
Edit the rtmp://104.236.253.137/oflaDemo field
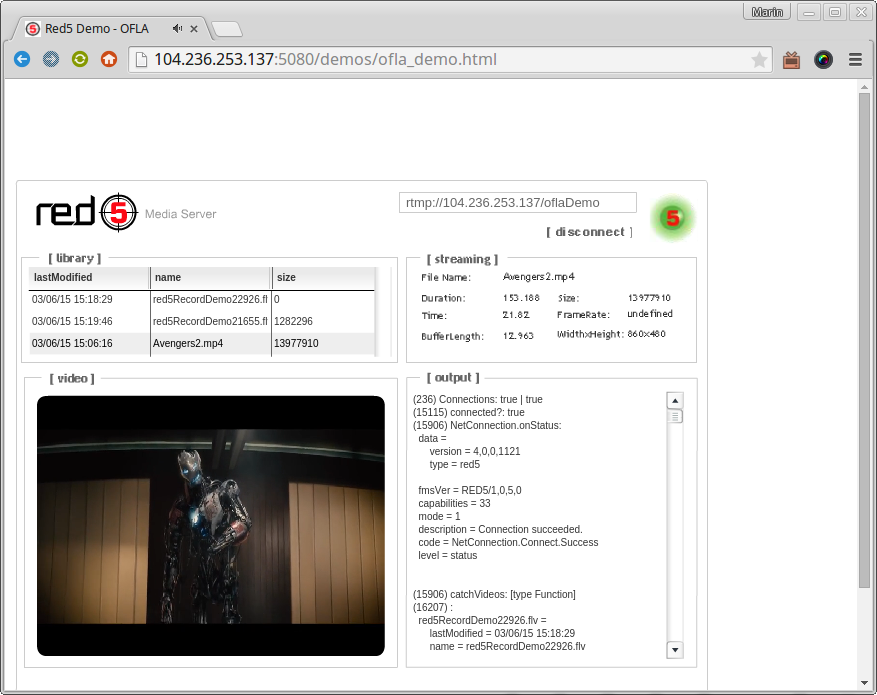click(517, 202)
